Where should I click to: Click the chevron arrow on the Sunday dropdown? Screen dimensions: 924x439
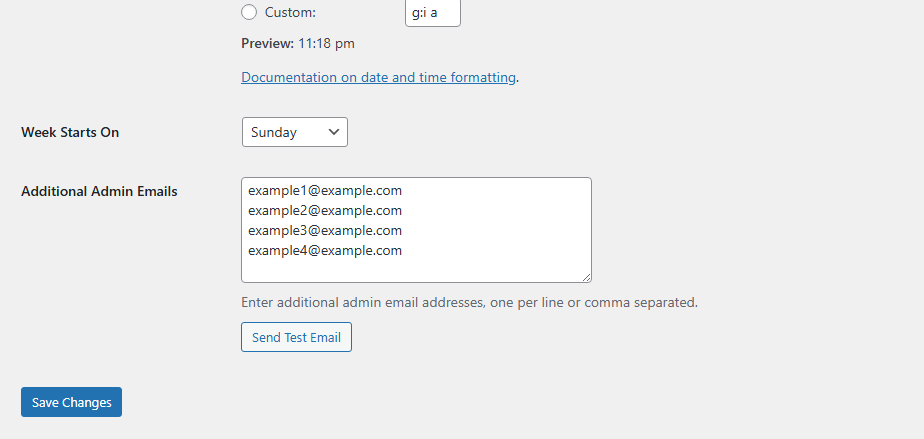333,132
